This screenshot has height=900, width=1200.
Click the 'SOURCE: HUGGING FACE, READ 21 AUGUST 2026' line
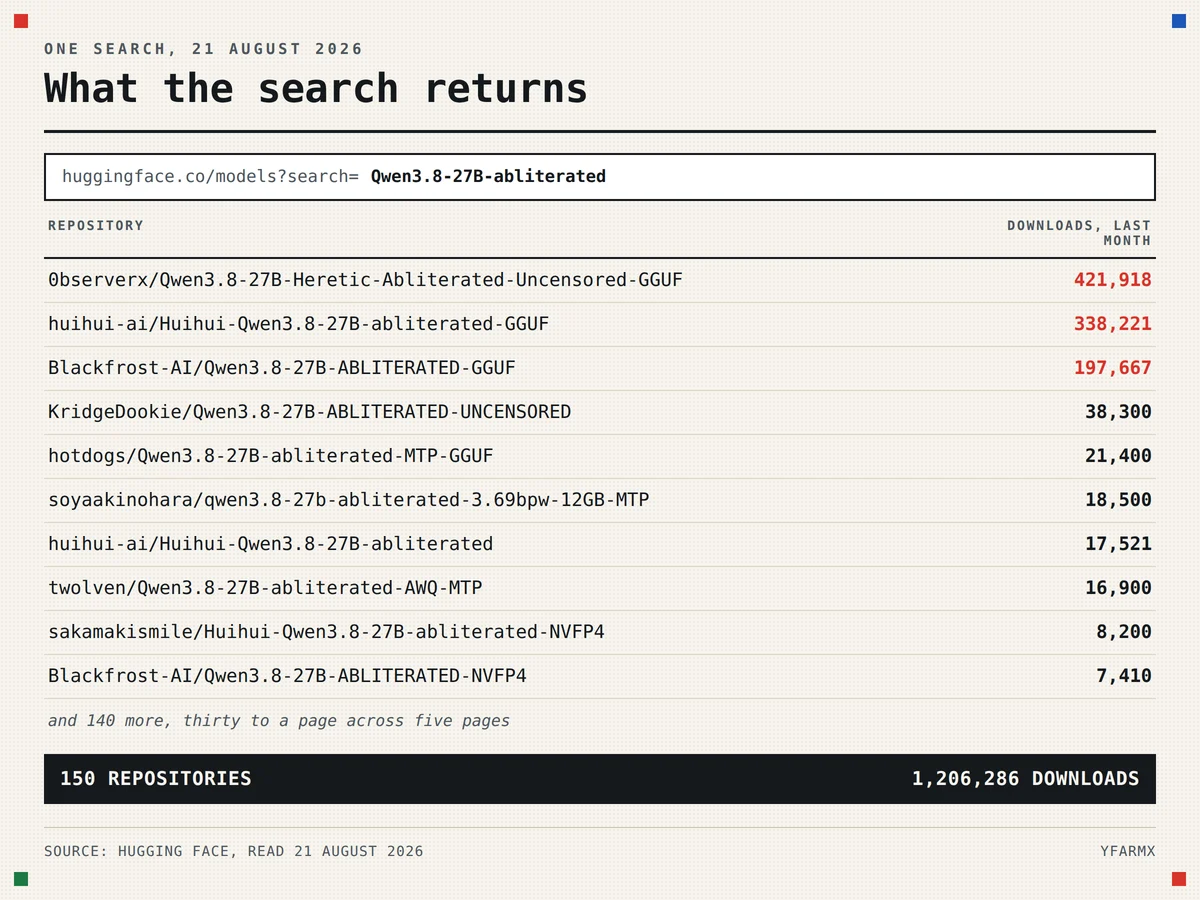[x=234, y=852]
